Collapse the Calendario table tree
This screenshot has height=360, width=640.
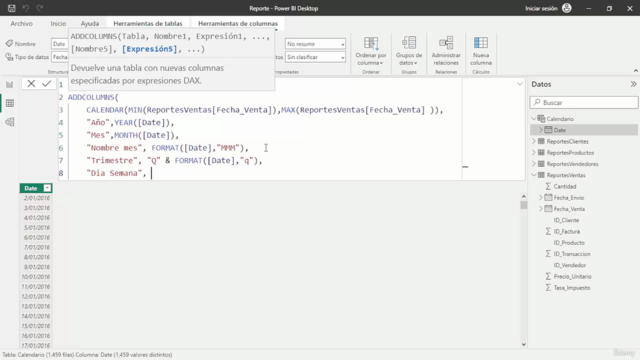534,119
